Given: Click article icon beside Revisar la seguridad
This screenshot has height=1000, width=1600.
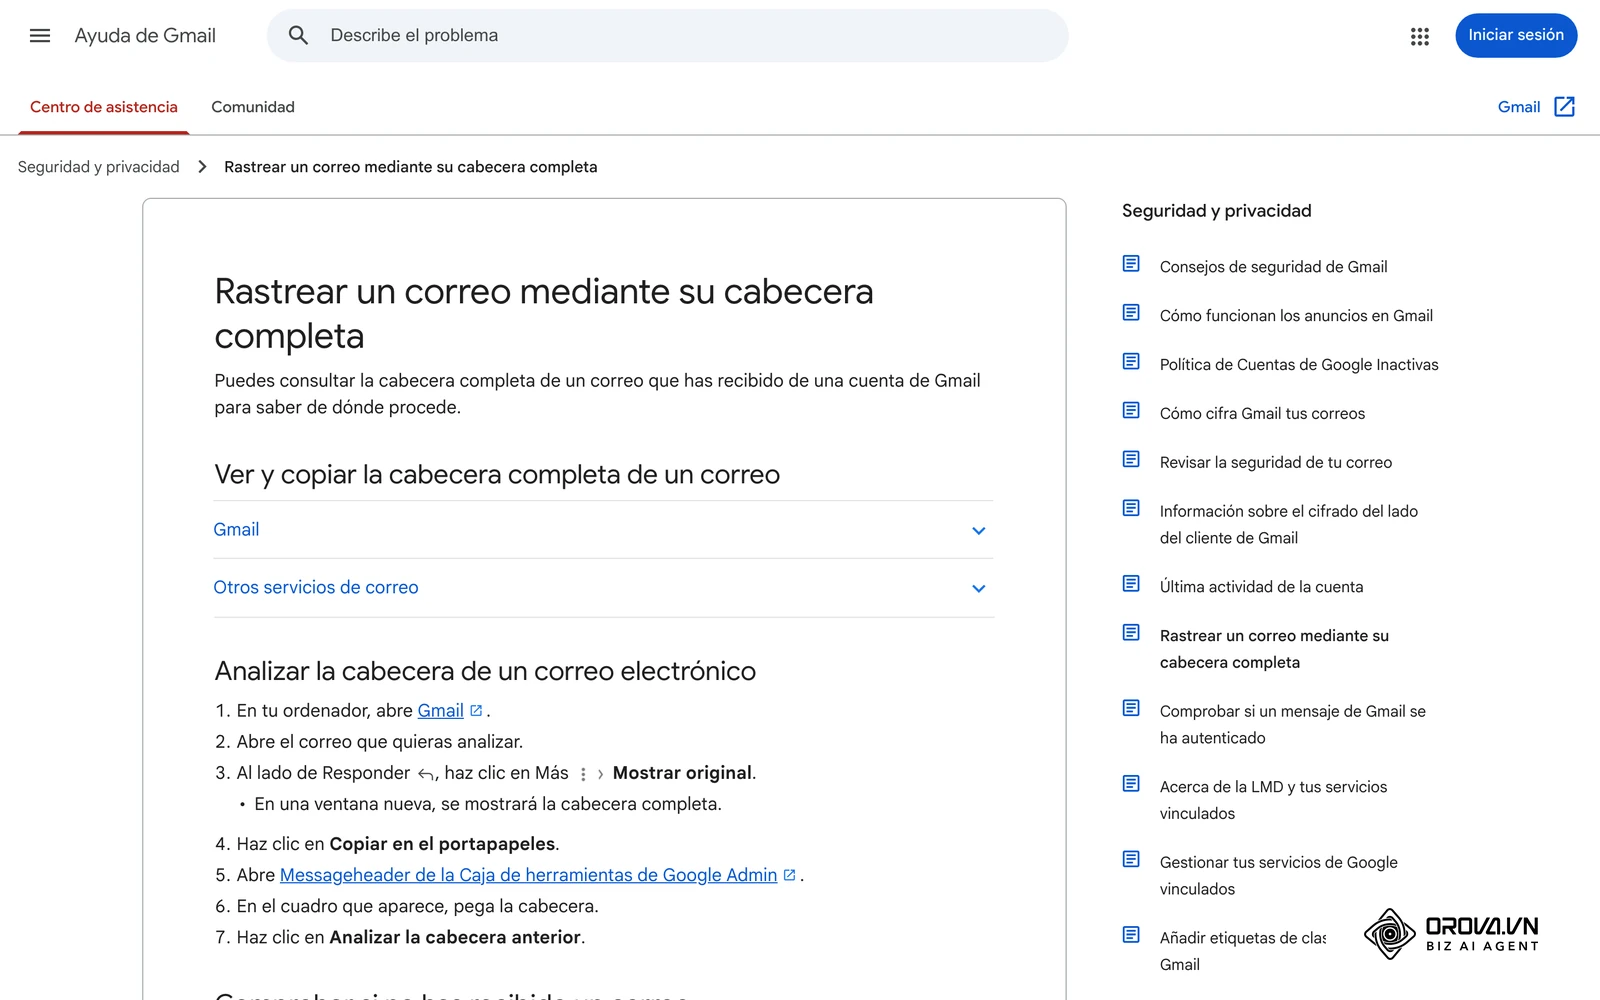Looking at the screenshot, I should click(1131, 460).
